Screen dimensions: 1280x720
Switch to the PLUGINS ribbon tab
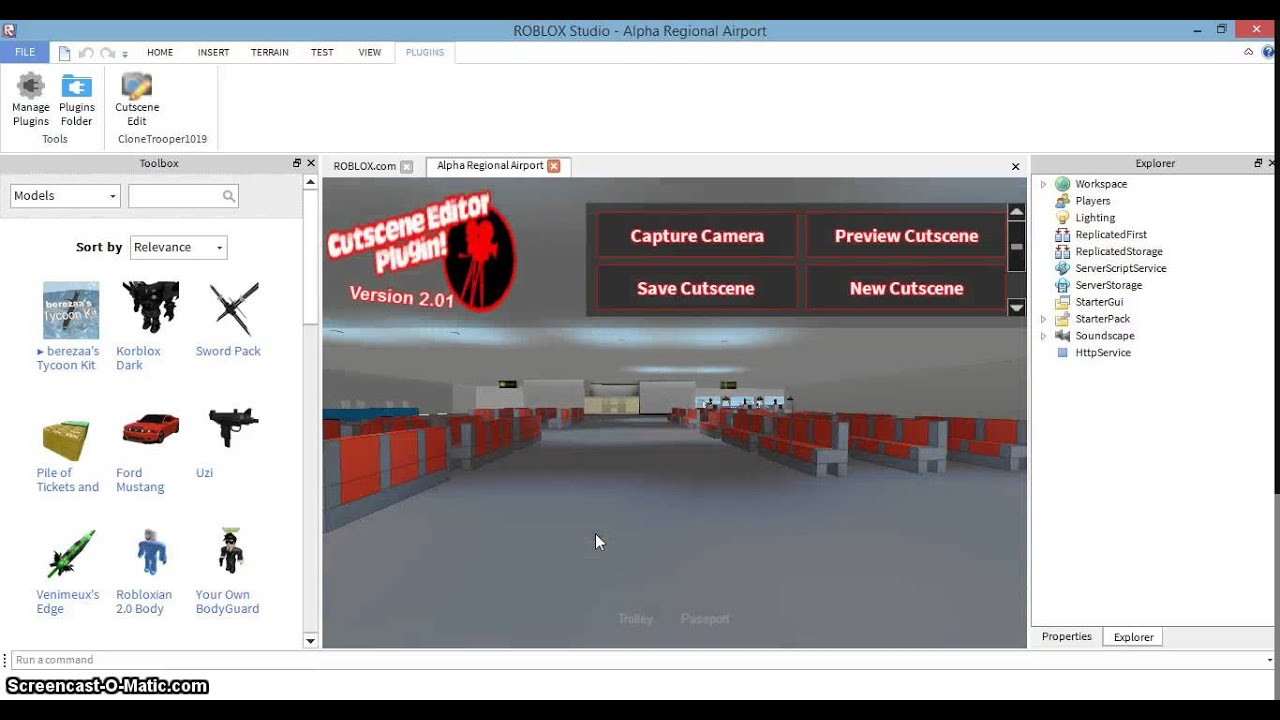(425, 52)
